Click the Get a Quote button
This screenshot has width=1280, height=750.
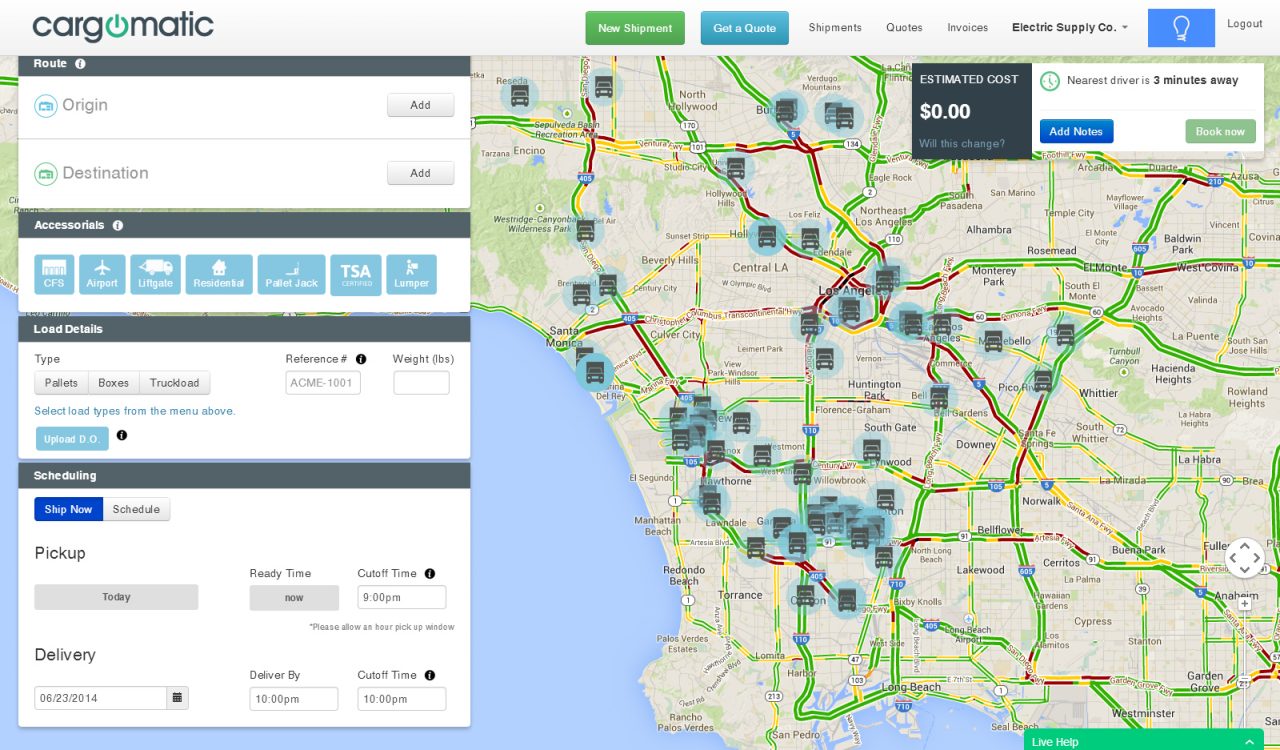(x=744, y=28)
